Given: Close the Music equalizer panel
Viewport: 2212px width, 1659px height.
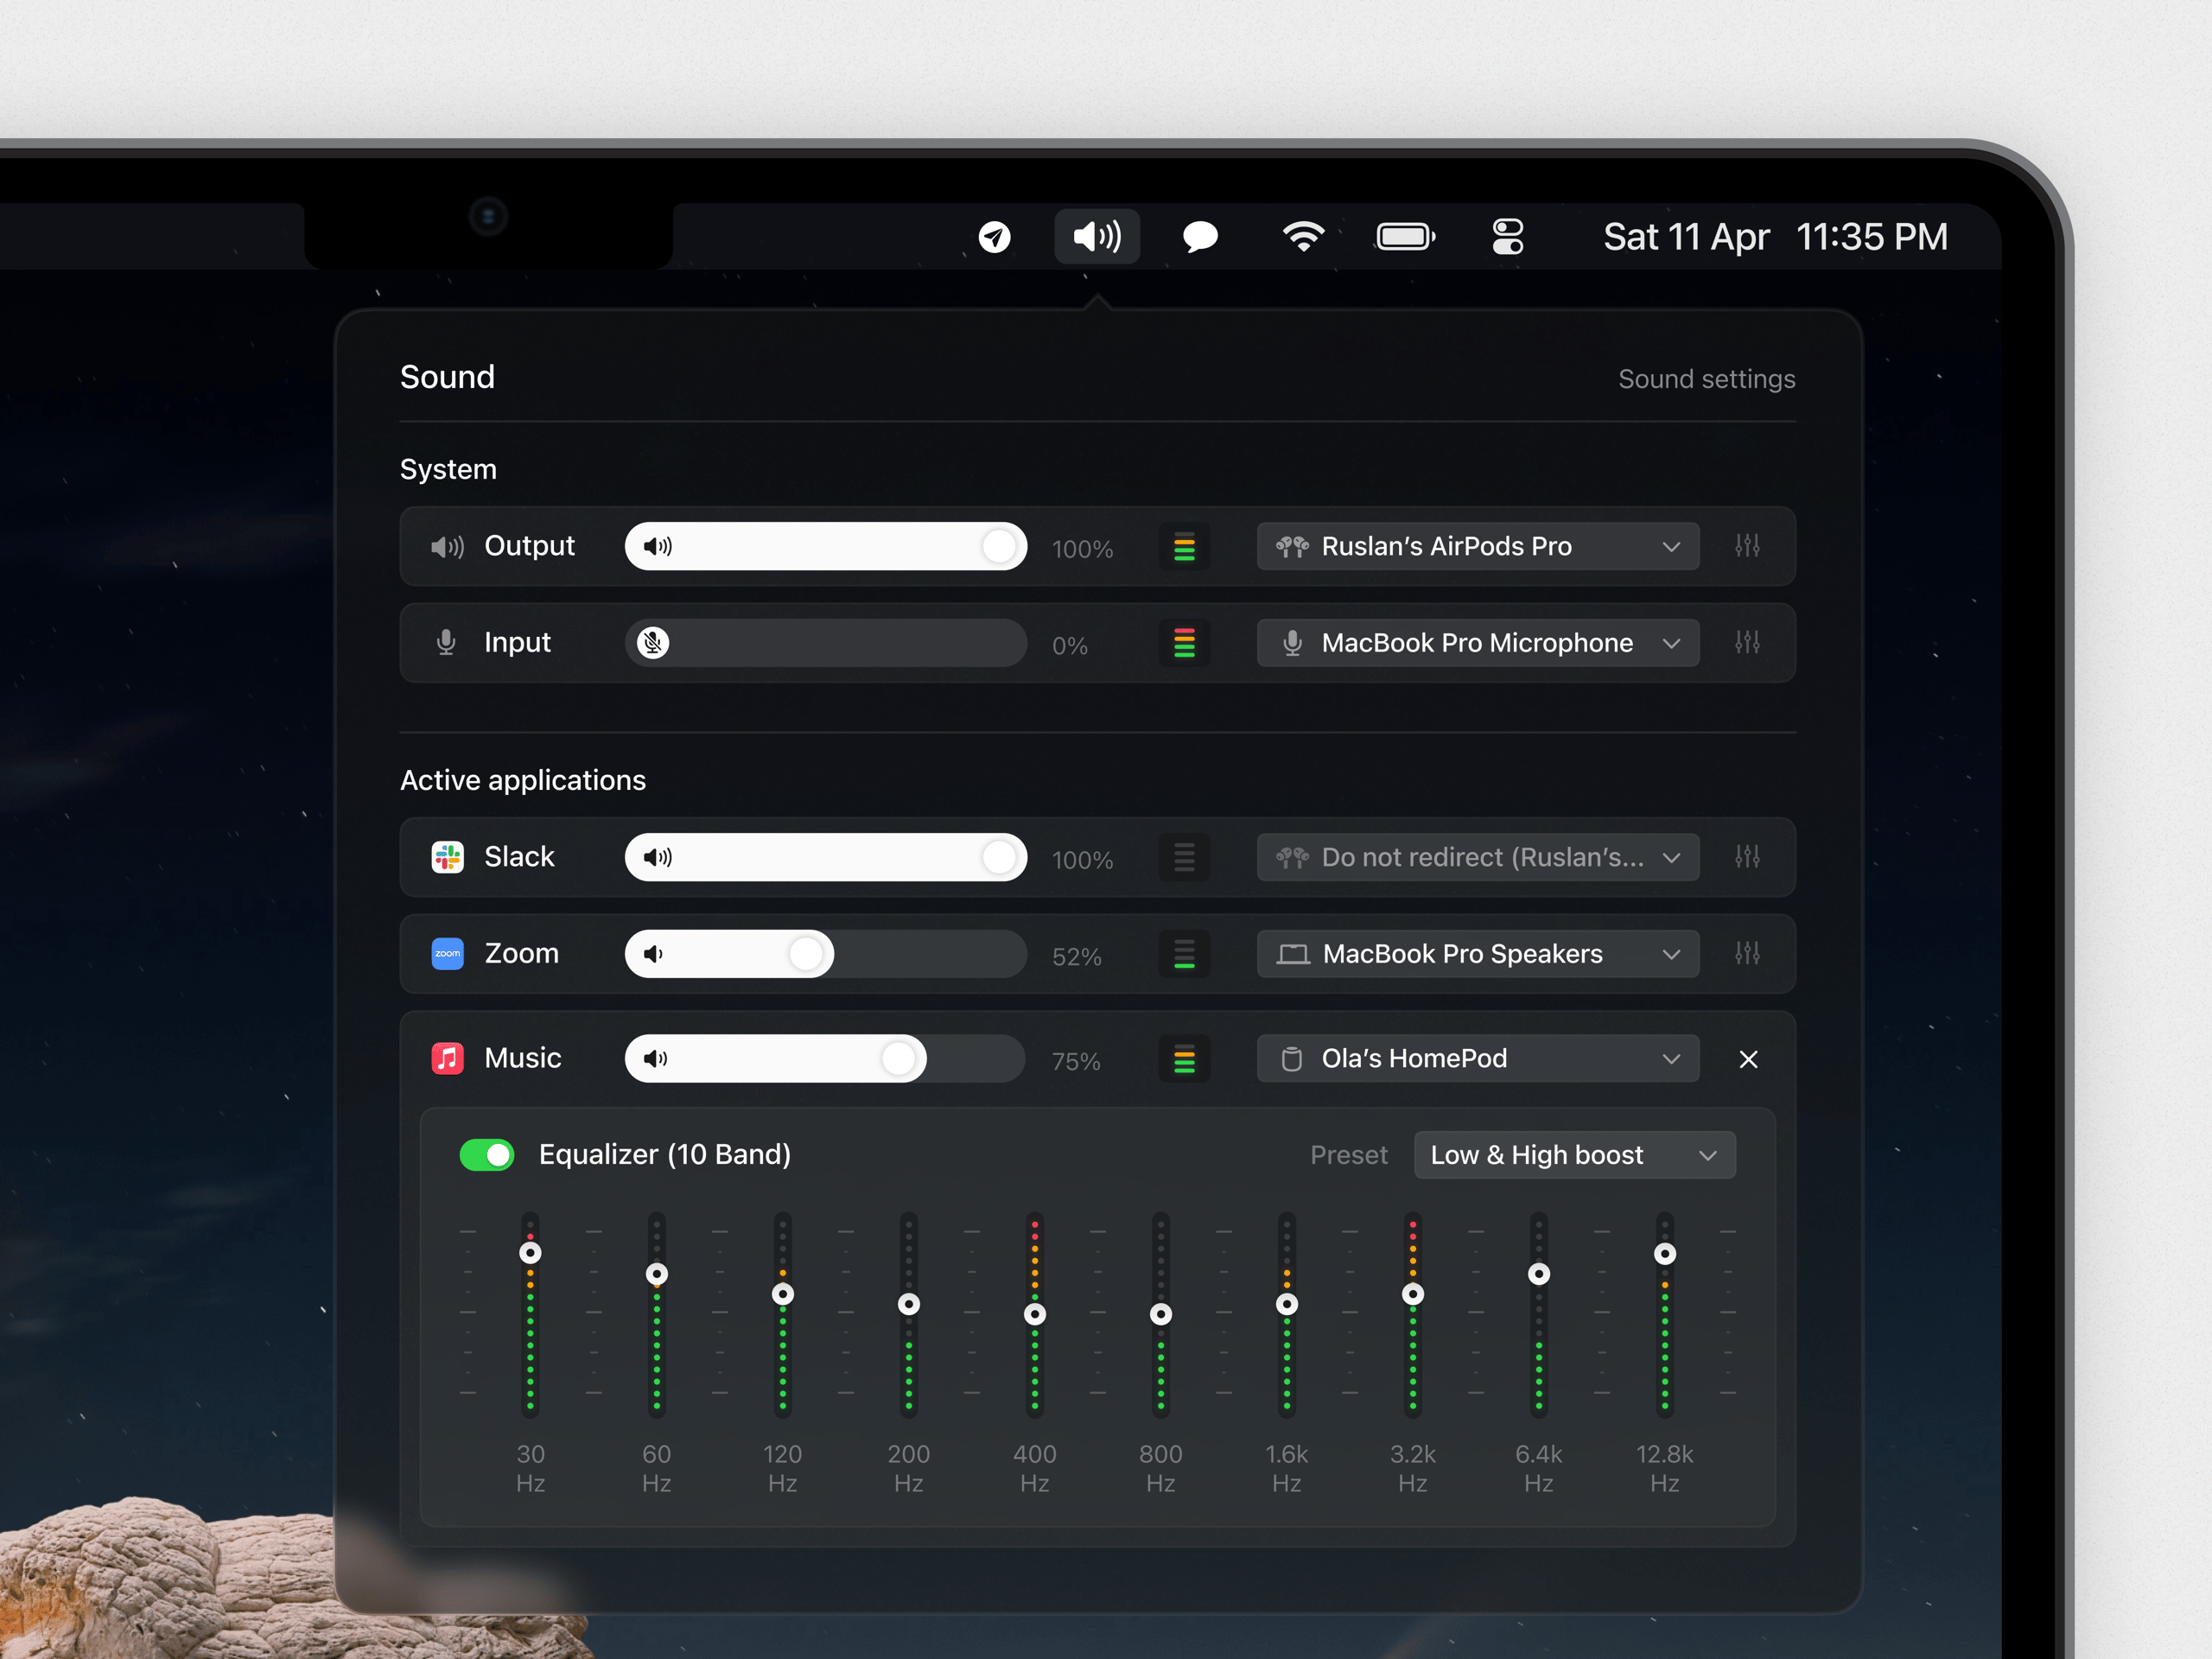Looking at the screenshot, I should [x=1748, y=1059].
